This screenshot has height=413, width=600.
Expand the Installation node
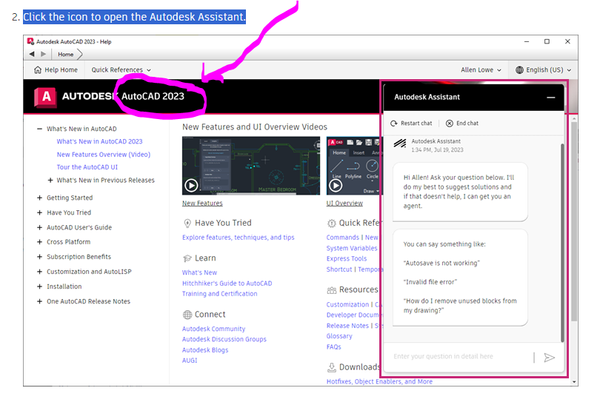[39, 286]
